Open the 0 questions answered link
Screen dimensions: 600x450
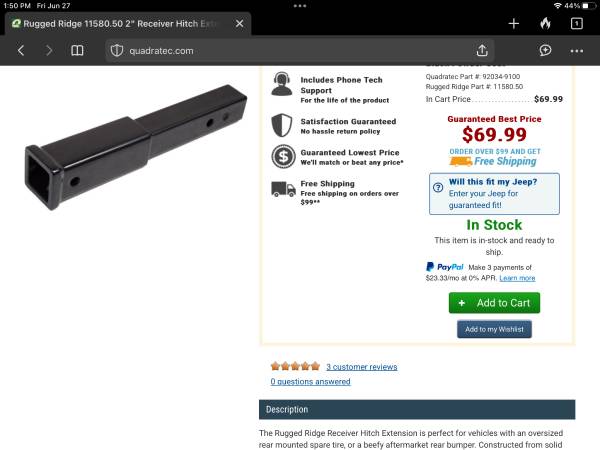pyautogui.click(x=310, y=382)
